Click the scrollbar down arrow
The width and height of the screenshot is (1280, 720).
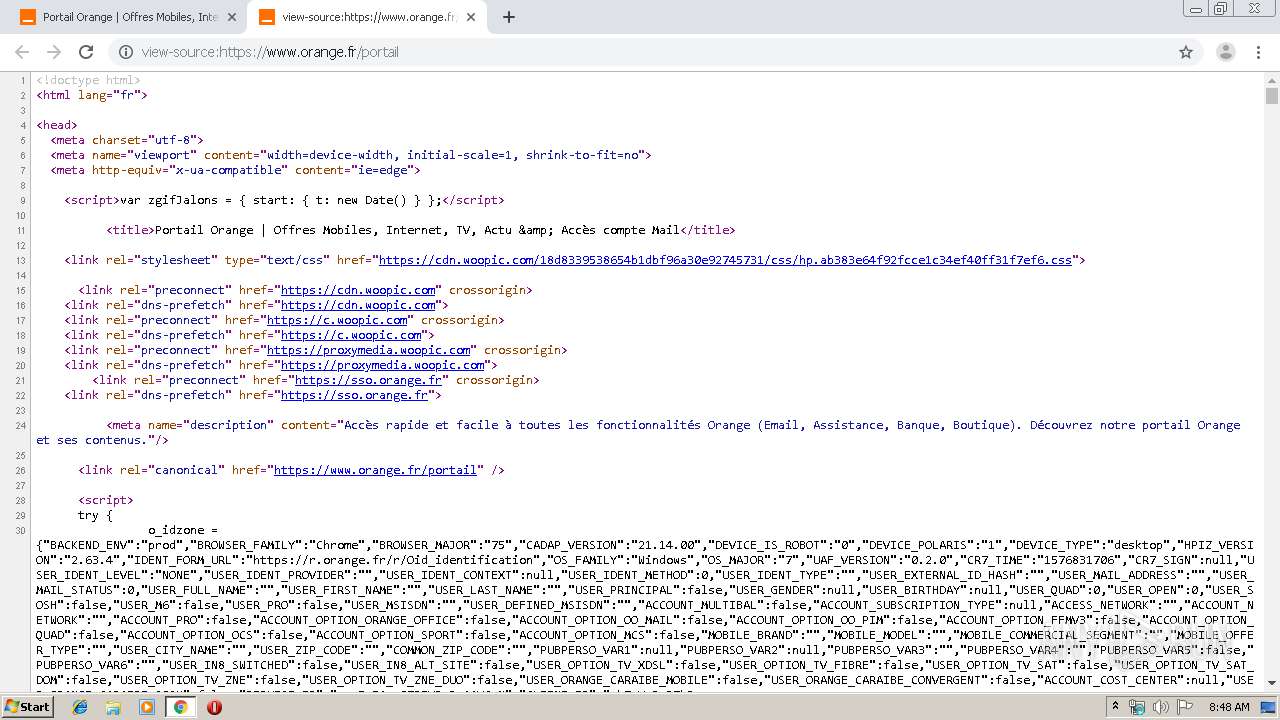1271,683
